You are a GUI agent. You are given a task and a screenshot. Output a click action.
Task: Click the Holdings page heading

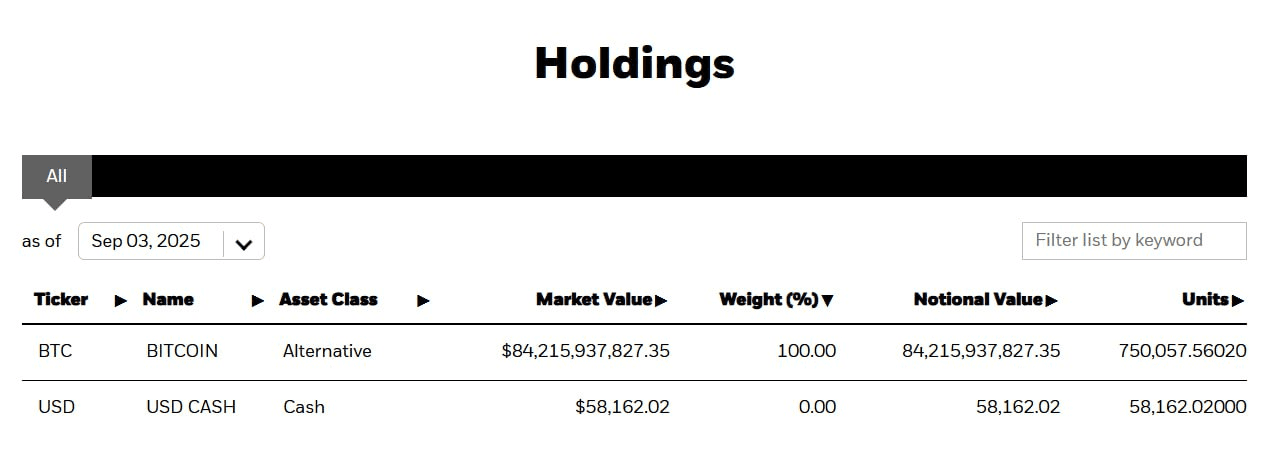pyautogui.click(x=634, y=63)
